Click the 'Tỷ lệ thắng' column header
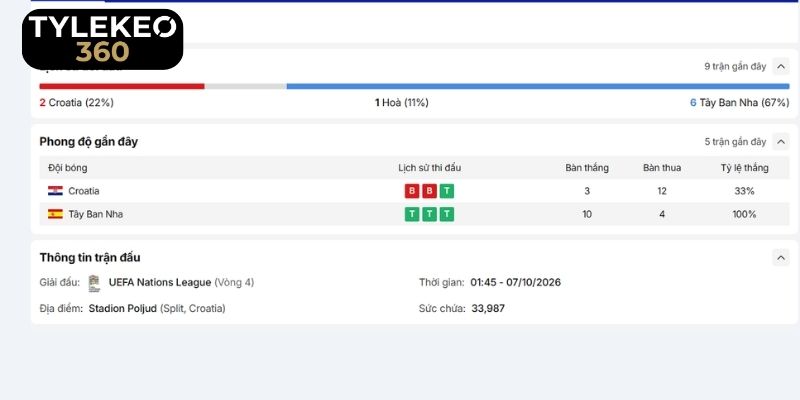The width and height of the screenshot is (800, 400). pos(744,168)
